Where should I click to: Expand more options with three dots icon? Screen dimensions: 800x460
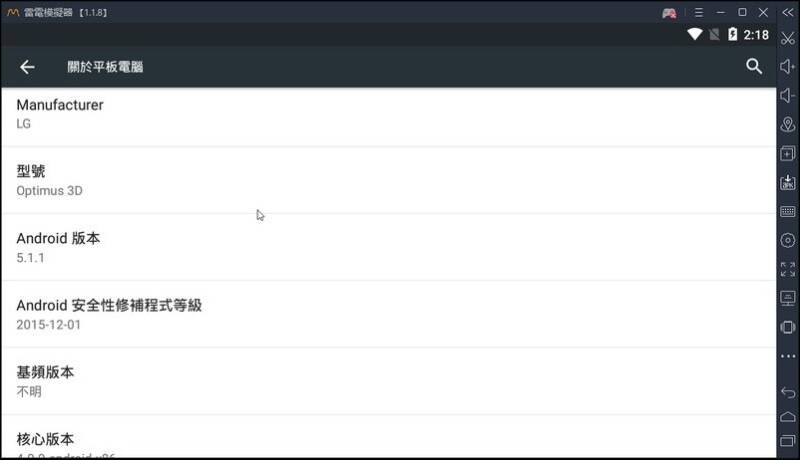coord(788,356)
